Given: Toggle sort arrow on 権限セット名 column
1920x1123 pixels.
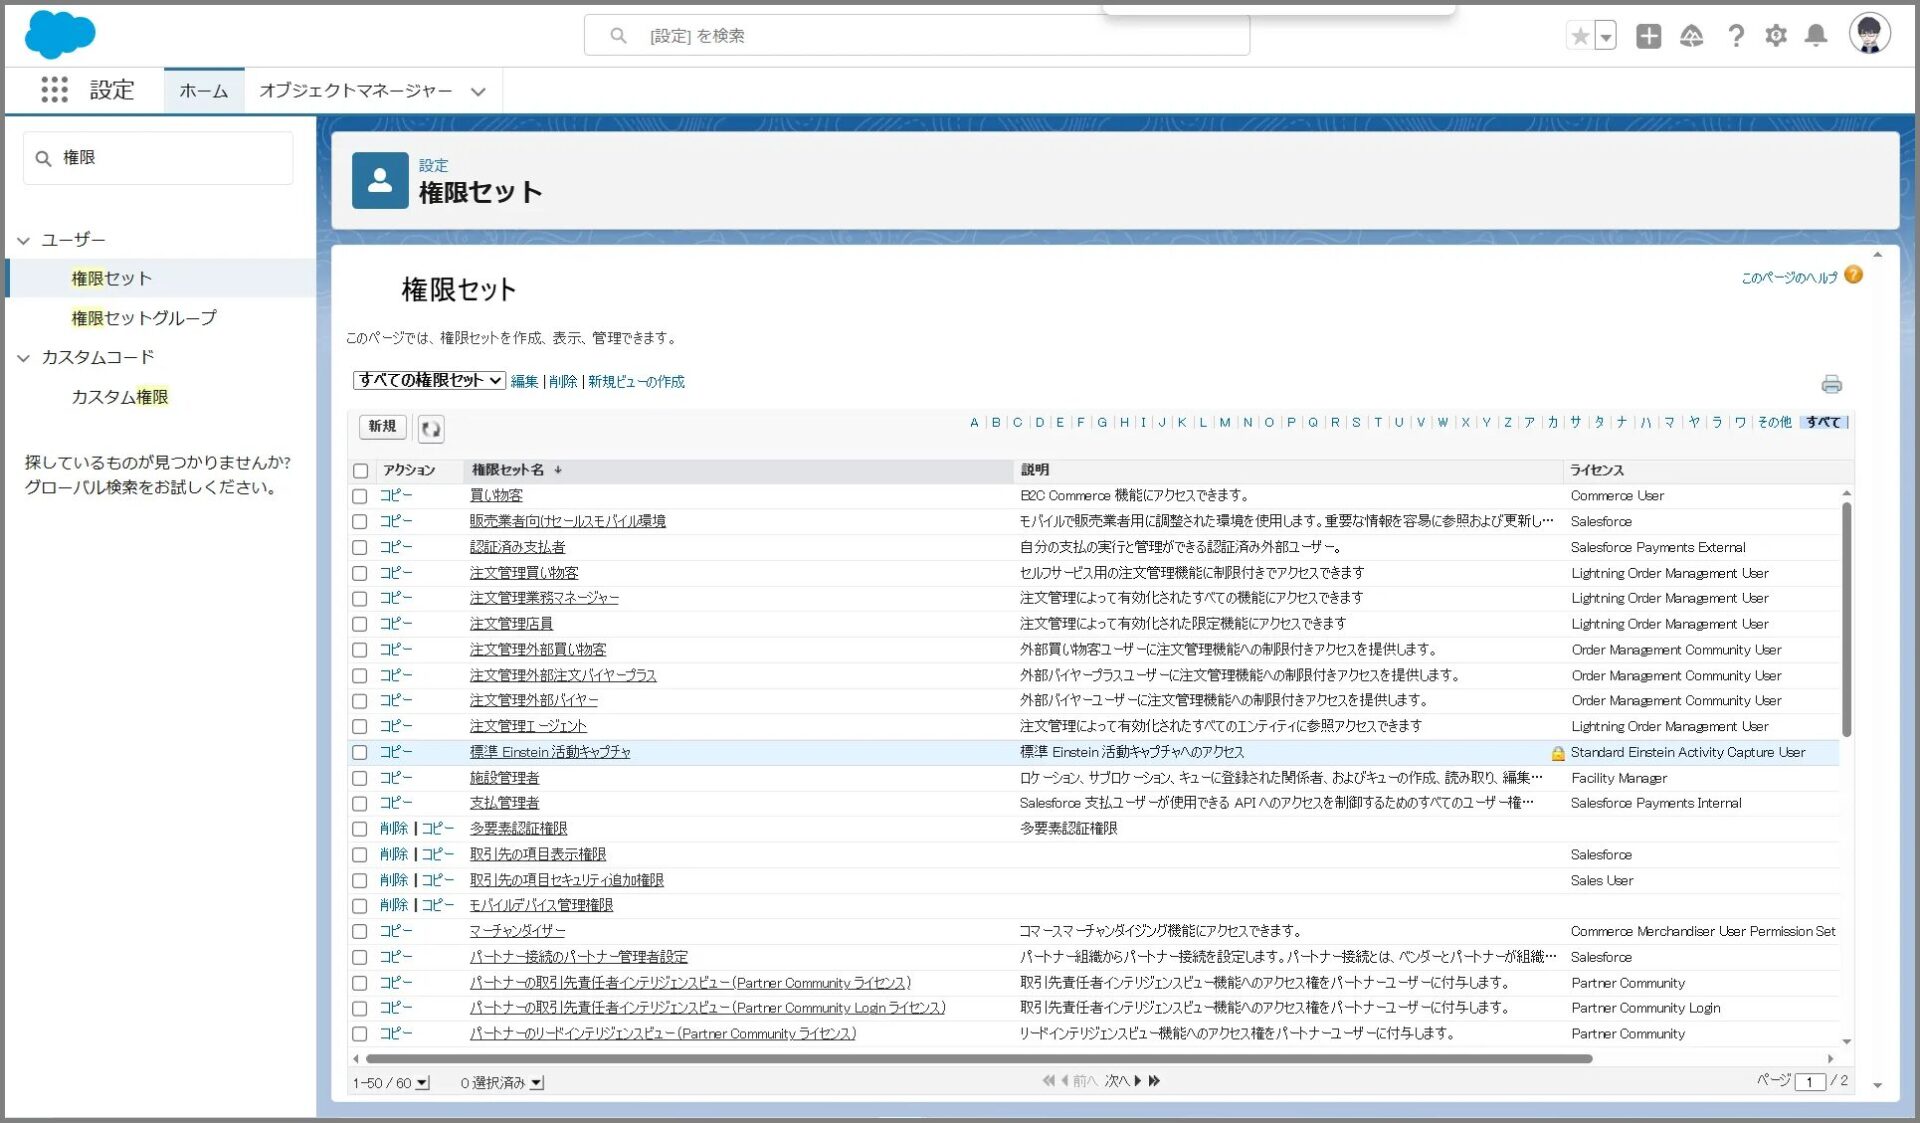Looking at the screenshot, I should pyautogui.click(x=558, y=470).
